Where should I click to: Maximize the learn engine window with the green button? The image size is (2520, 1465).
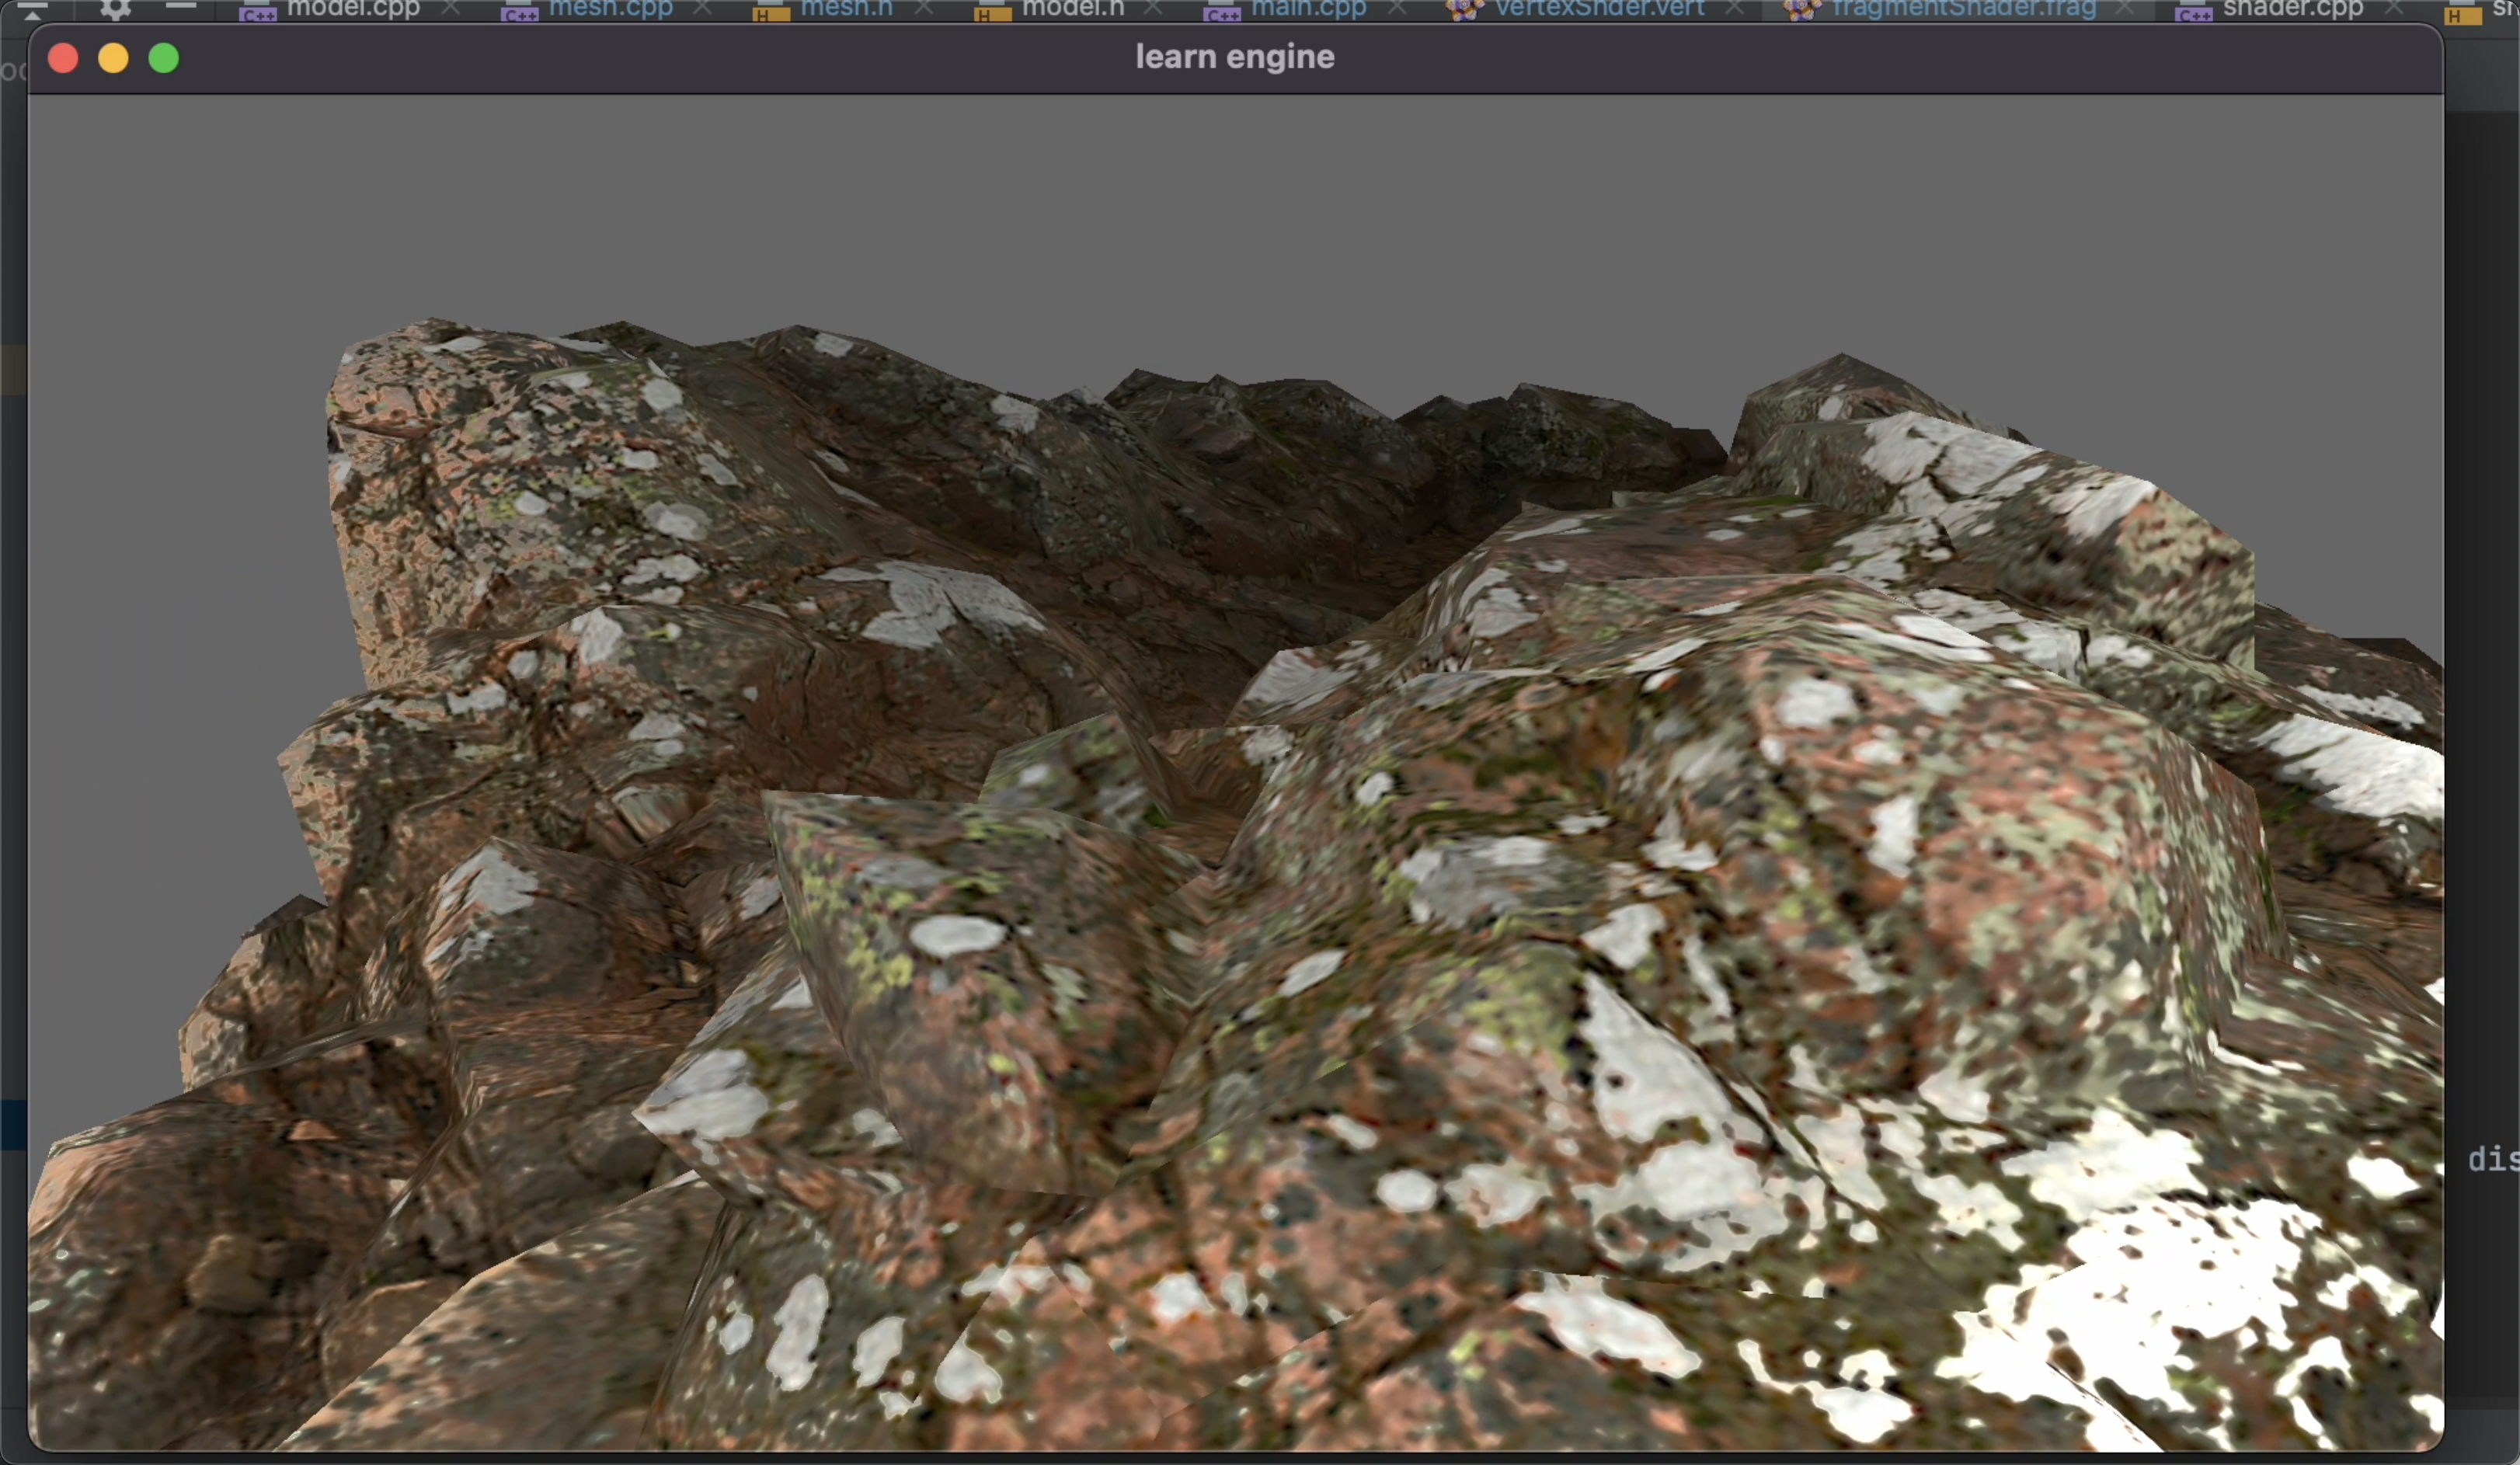pos(164,58)
